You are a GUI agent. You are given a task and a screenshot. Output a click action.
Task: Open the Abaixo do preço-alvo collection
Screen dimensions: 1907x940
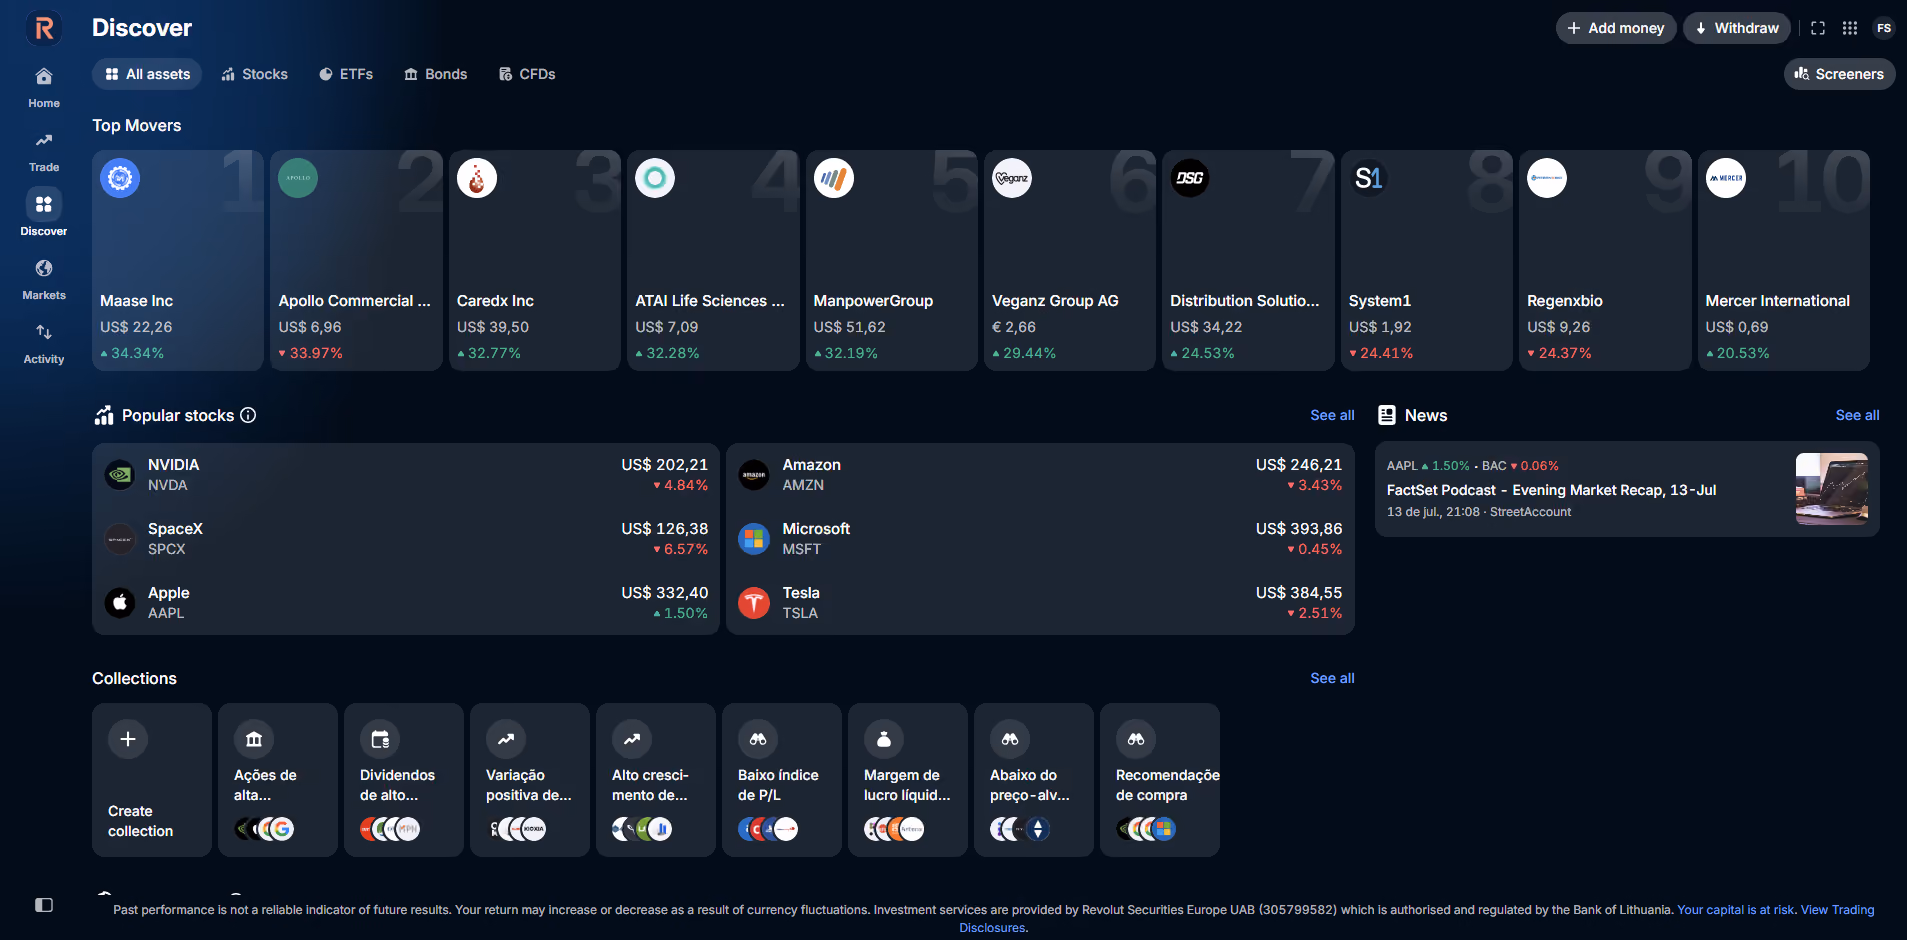1034,780
